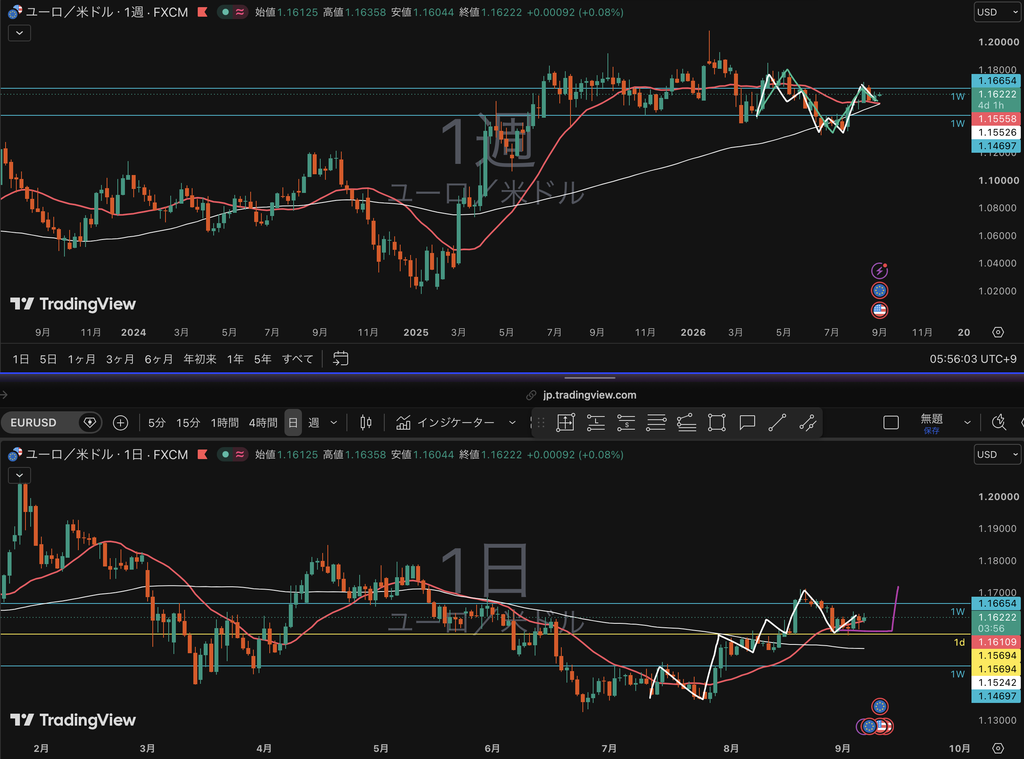
Task: Toggle the indicator status pill on the daily chart
Action: [x=232, y=454]
